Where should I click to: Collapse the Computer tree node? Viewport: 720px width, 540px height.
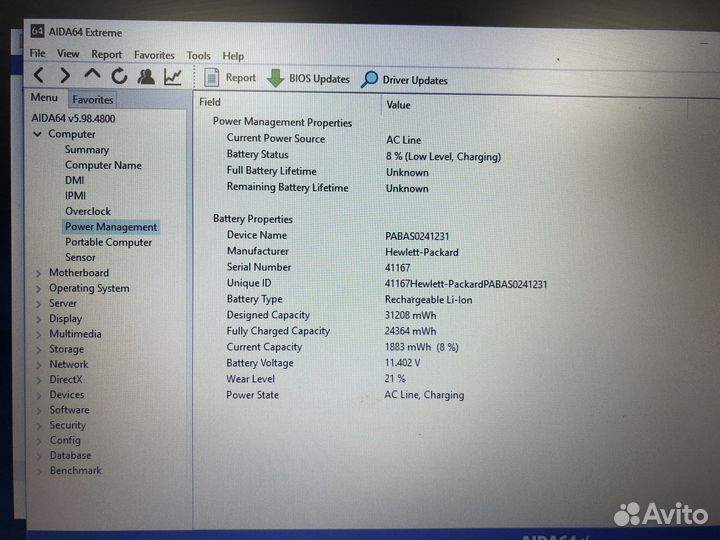[x=38, y=134]
